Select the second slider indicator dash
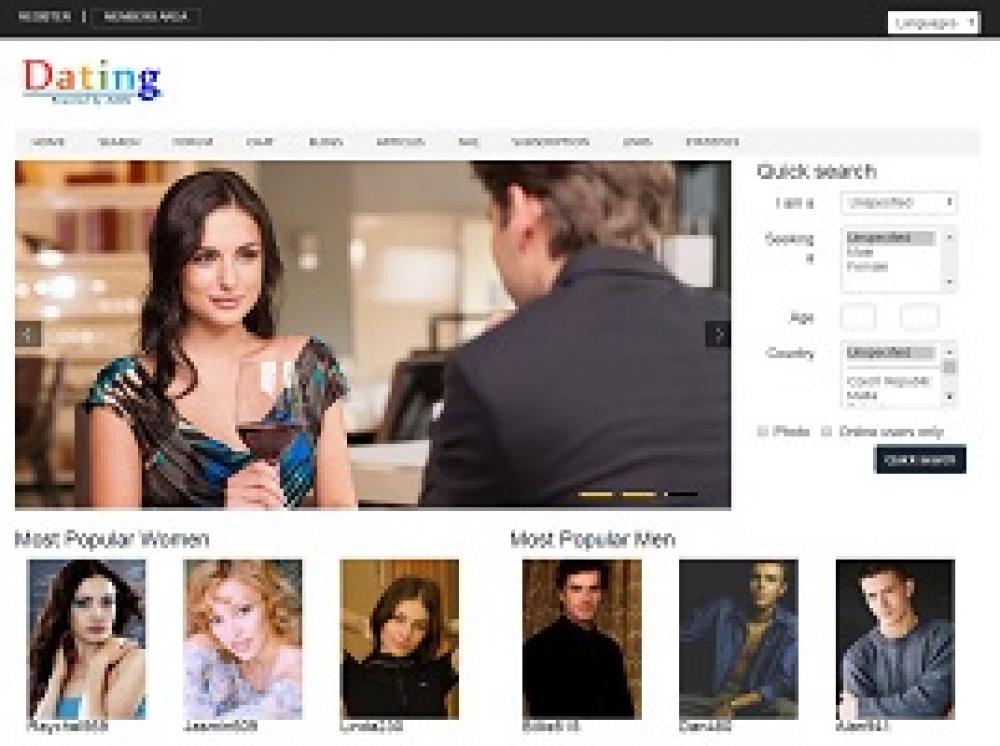Viewport: 1000px width, 746px height. pos(639,494)
